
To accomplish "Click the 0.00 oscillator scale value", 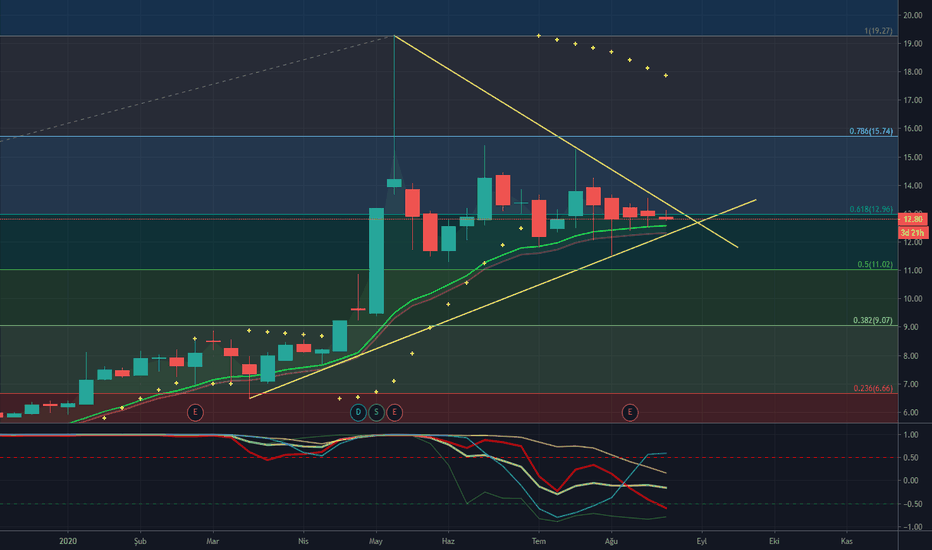I will (x=911, y=481).
